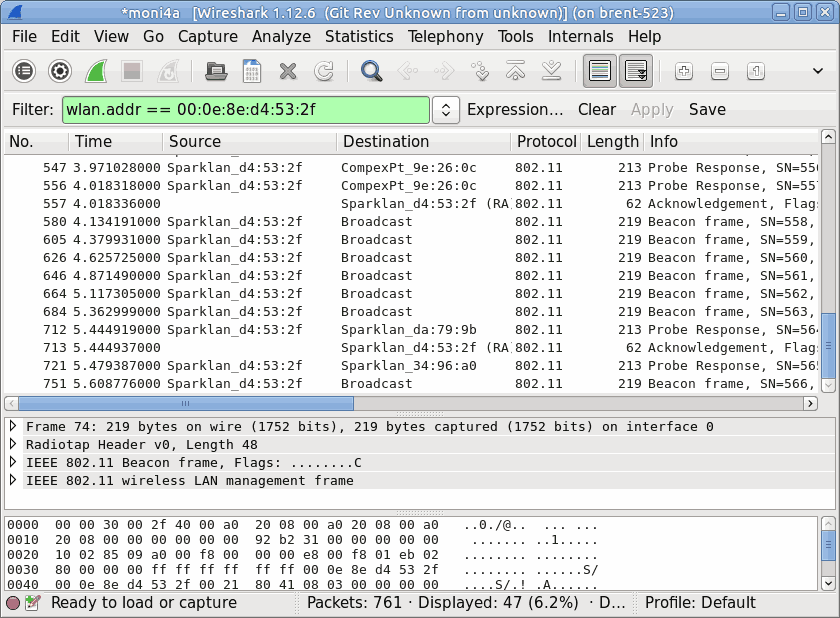Open the capture interfaces list icon
This screenshot has width=840, height=618.
tap(24, 71)
